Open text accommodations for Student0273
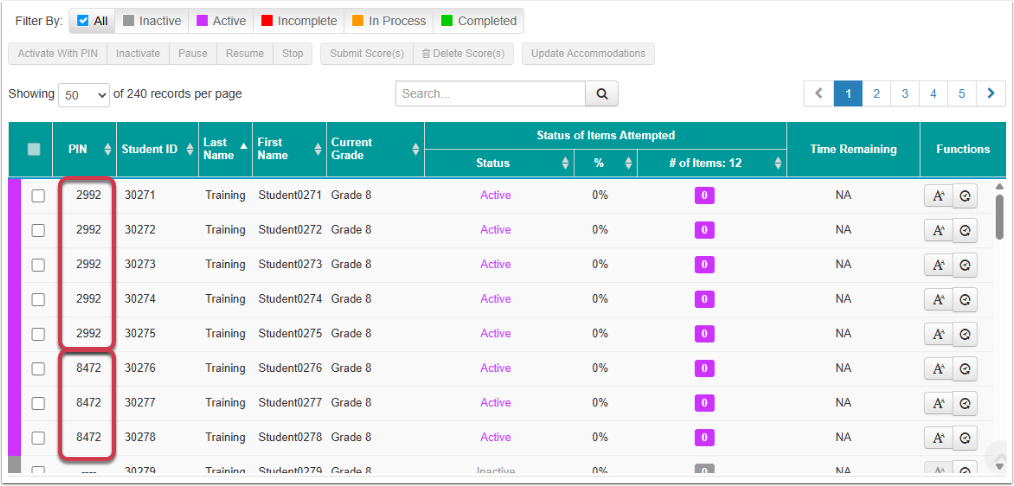1014x486 pixels. click(938, 265)
